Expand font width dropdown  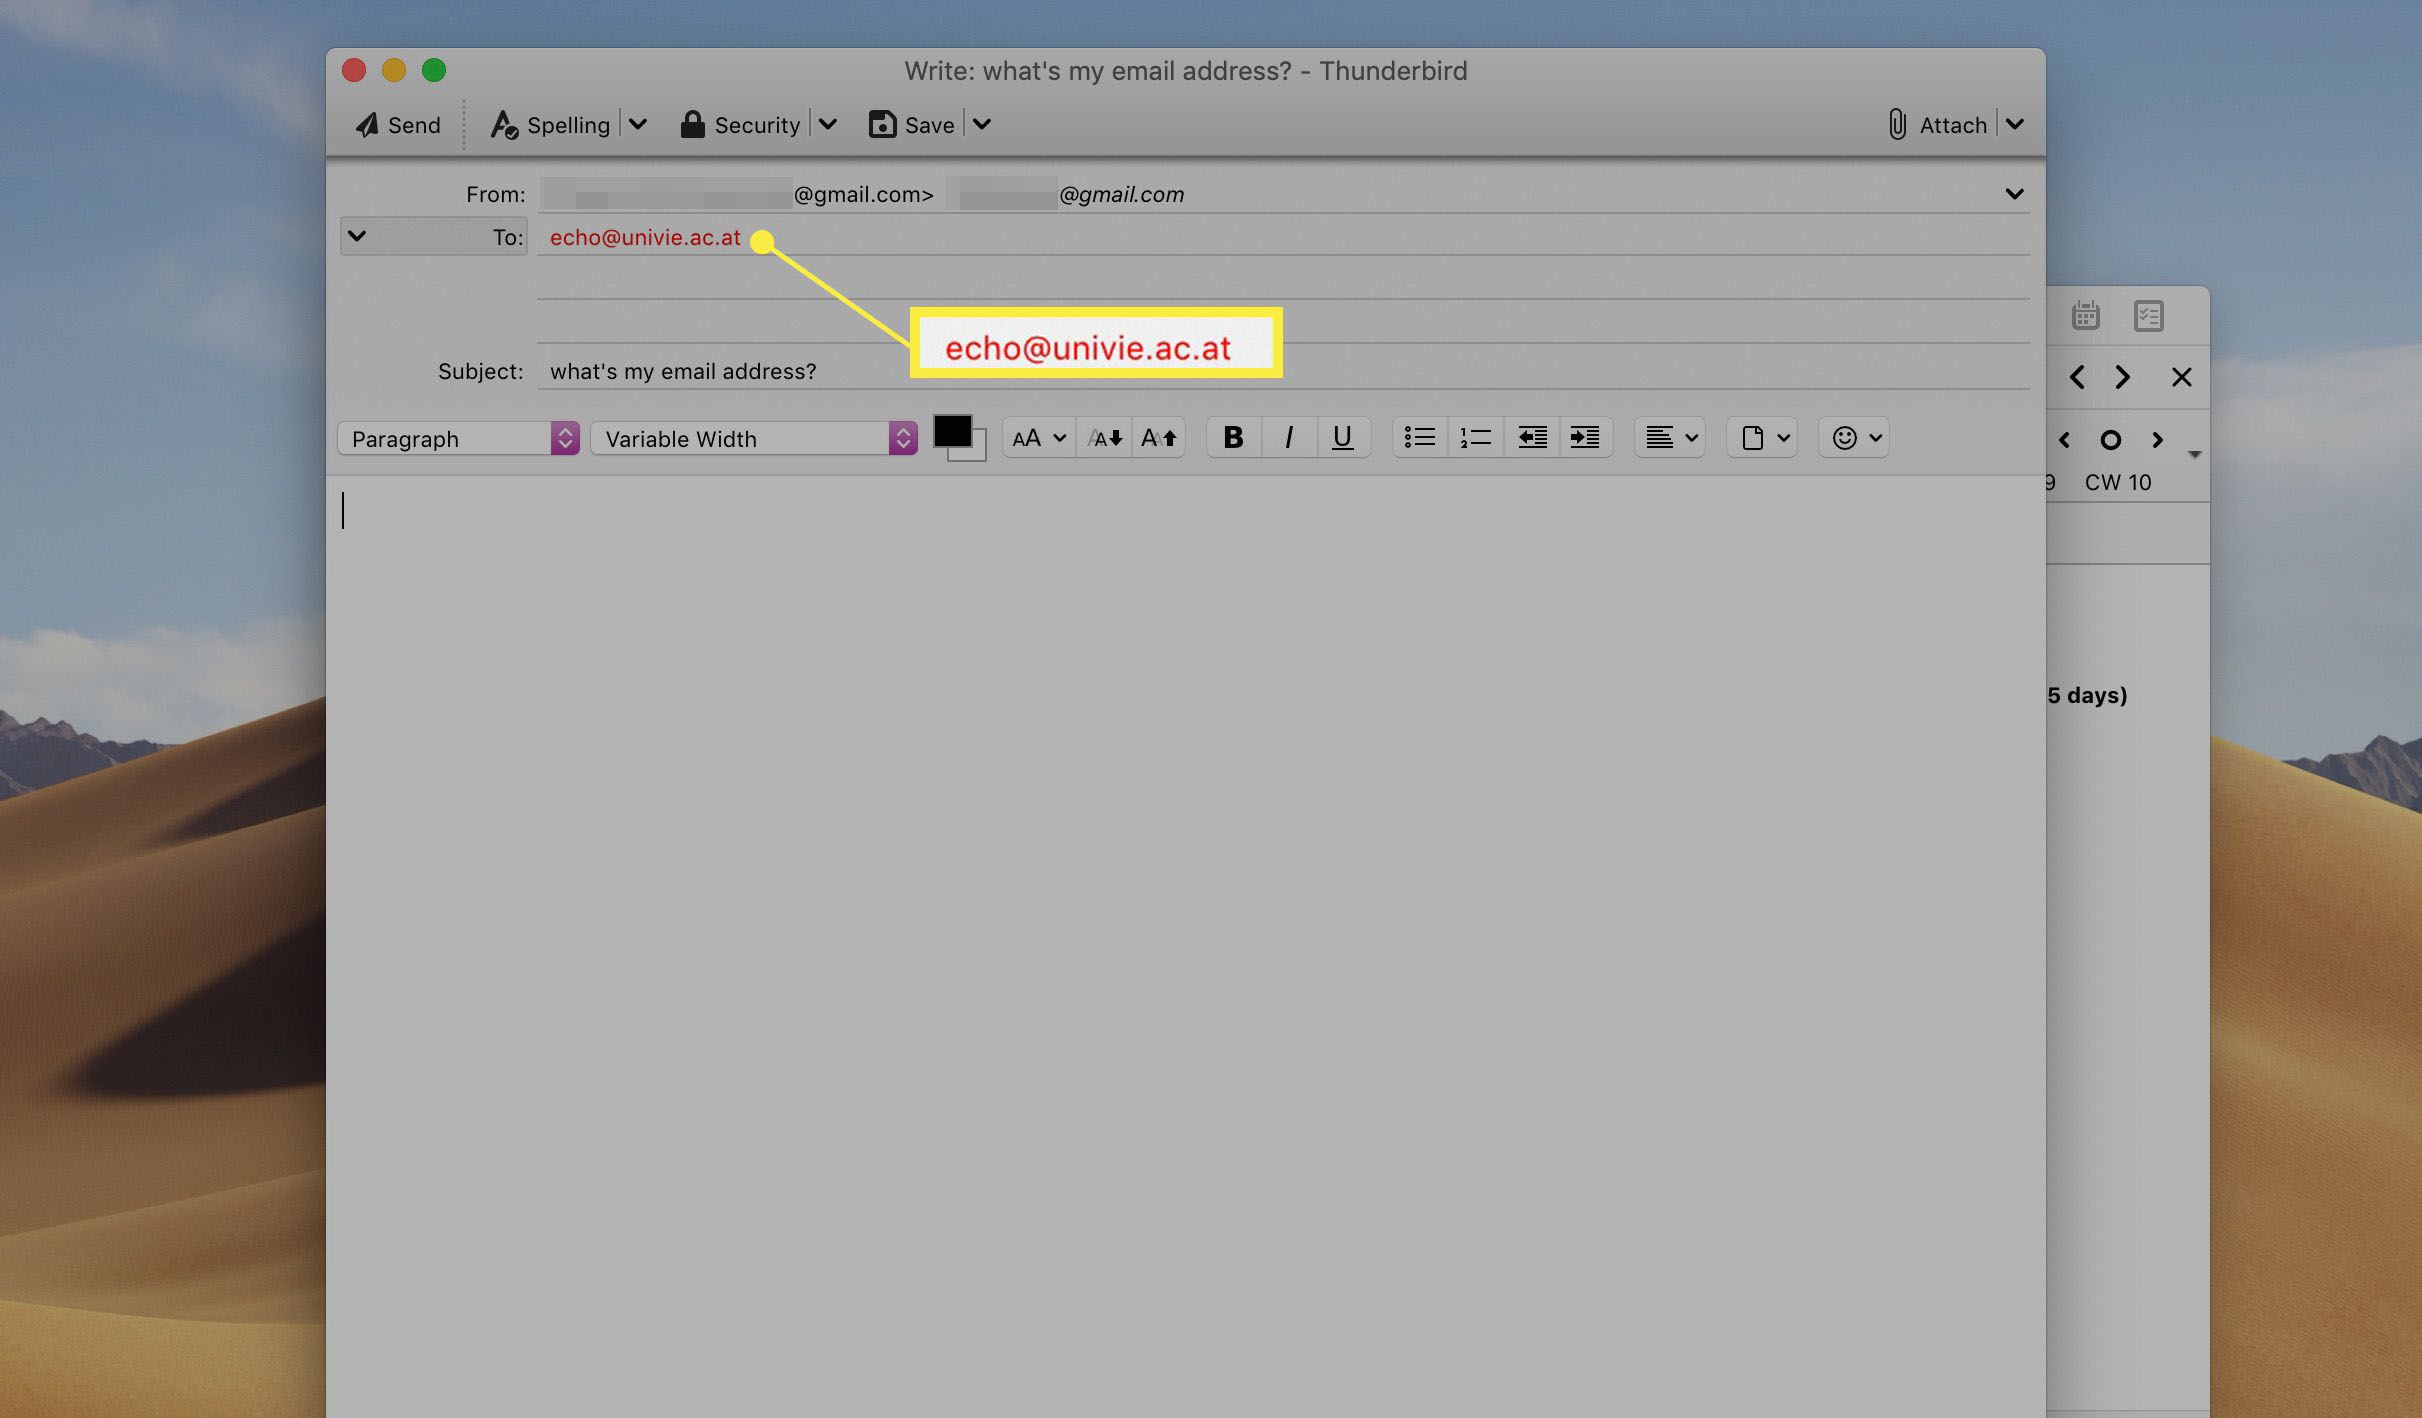coord(905,437)
